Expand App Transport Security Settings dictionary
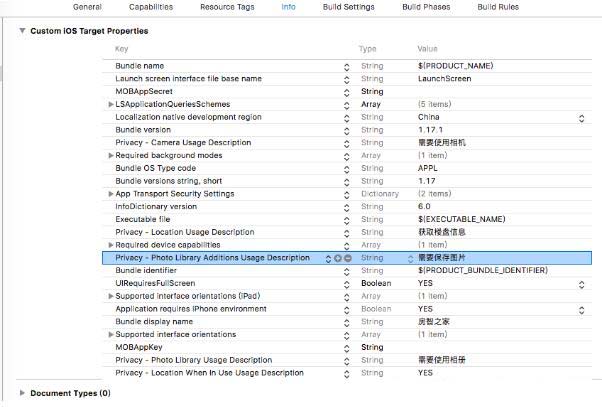 tap(111, 194)
